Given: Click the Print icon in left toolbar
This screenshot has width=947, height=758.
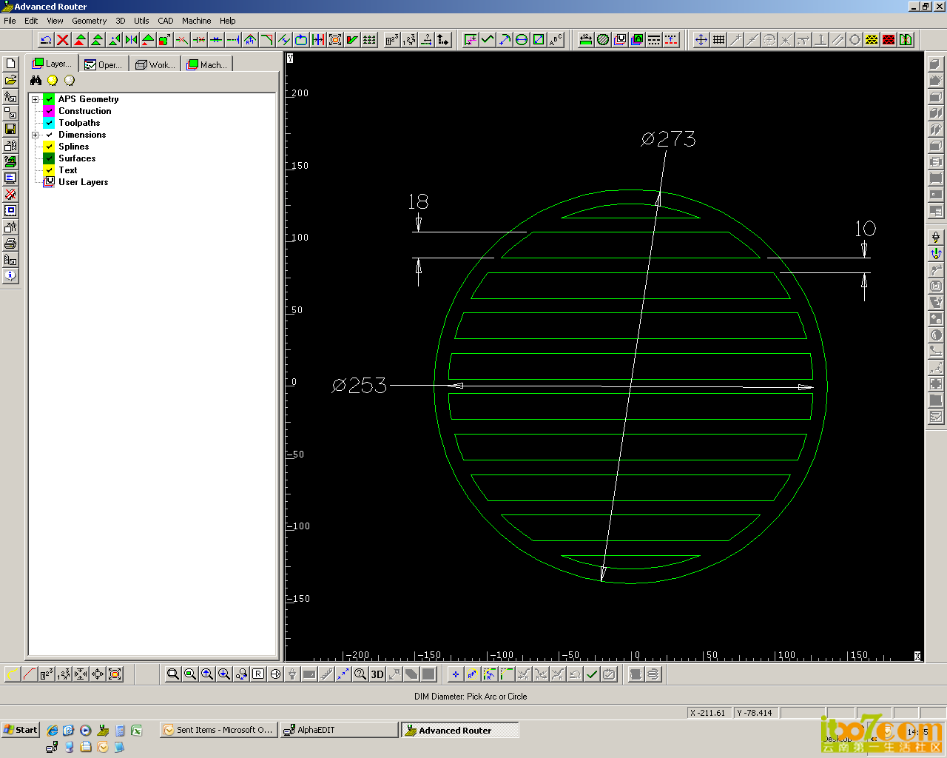Looking at the screenshot, I should [x=10, y=243].
